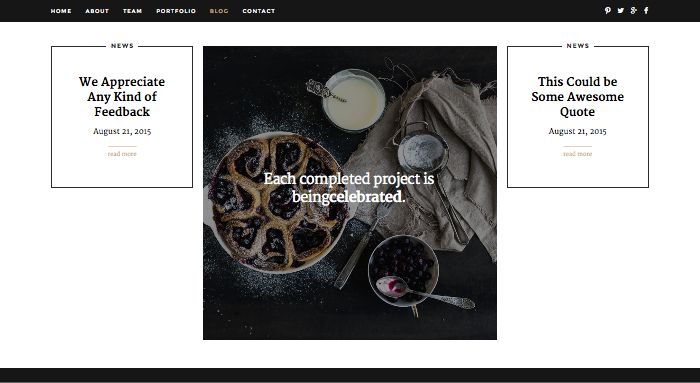Viewport: 700px width, 383px height.
Task: Go to Contact page
Action: point(259,11)
